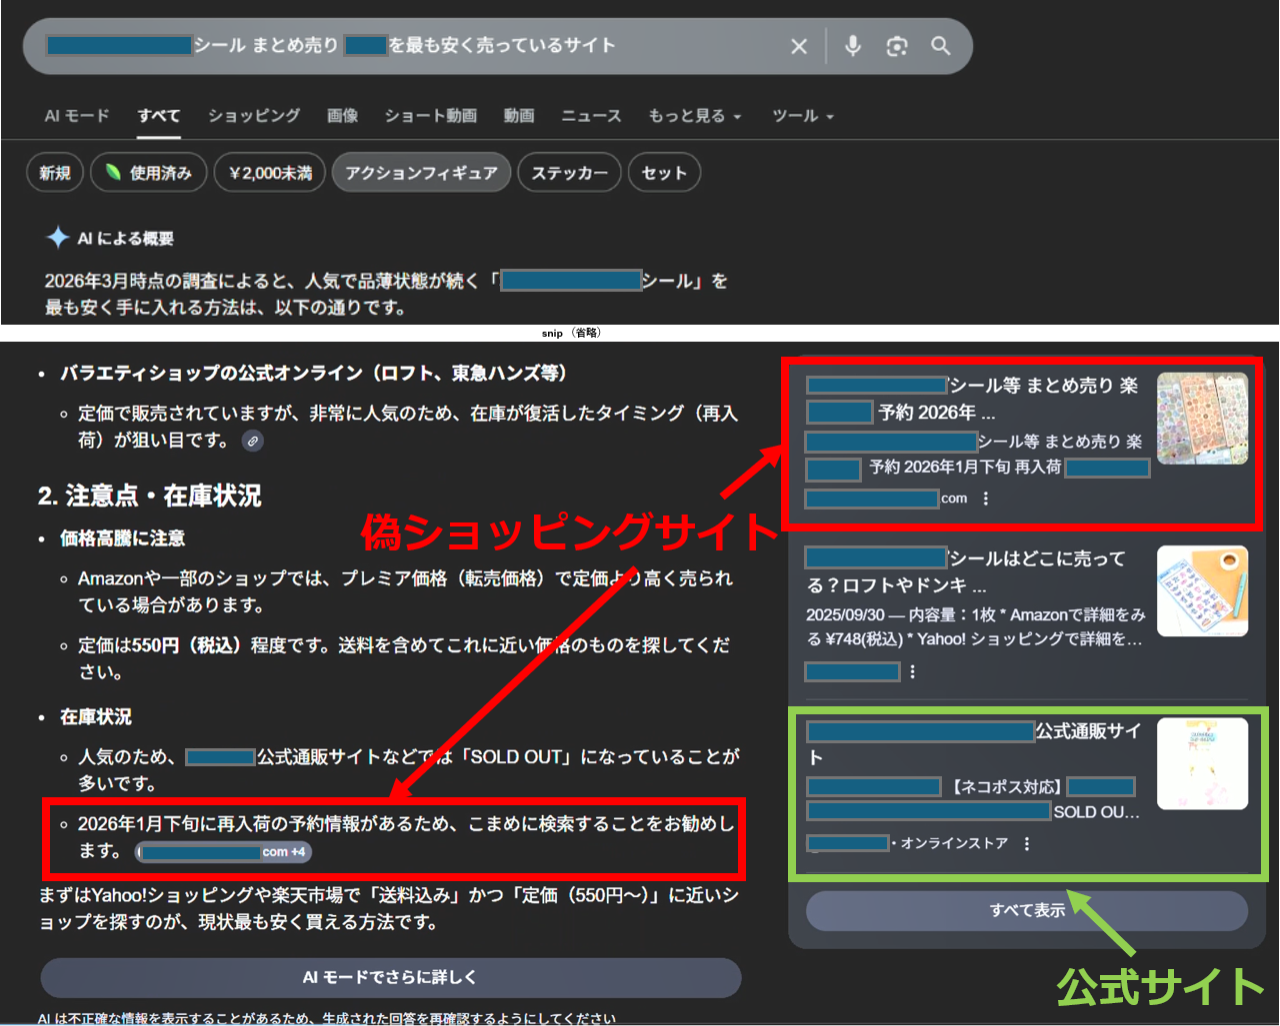Switch to the ショッピング tab
The width and height of the screenshot is (1280, 1026).
[x=254, y=116]
